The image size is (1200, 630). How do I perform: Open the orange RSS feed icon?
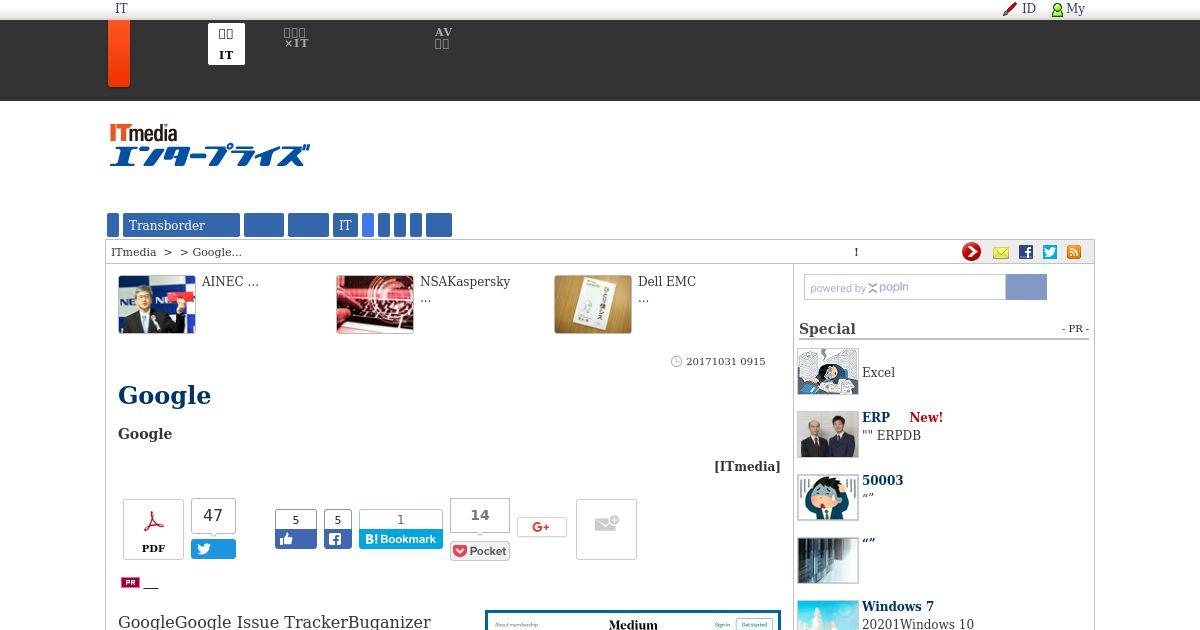pyautogui.click(x=1074, y=252)
